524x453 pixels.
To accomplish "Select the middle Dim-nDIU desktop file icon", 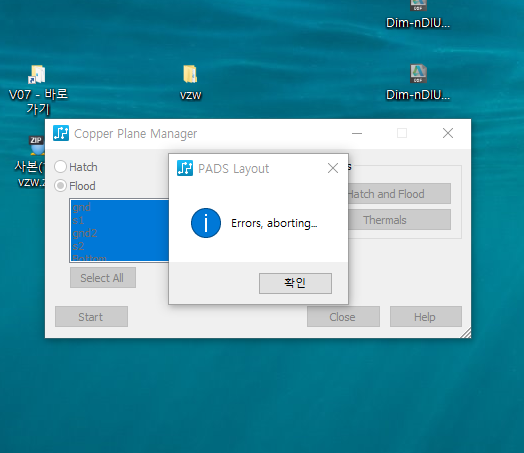I will 418,74.
